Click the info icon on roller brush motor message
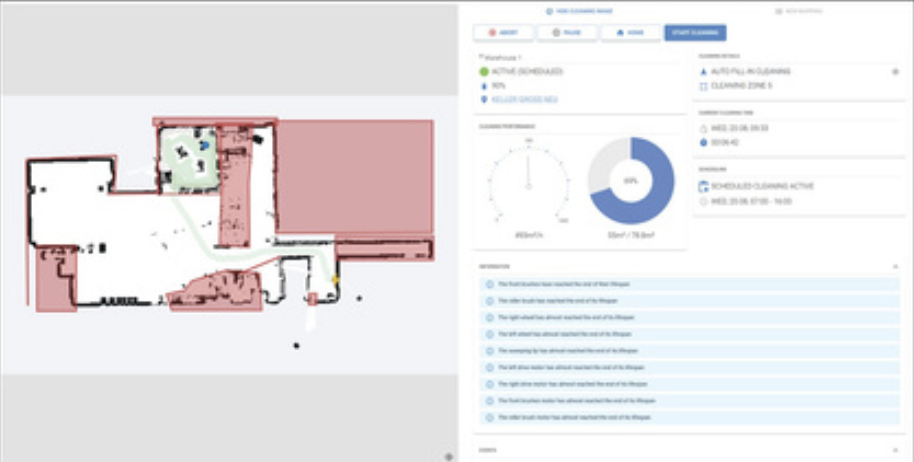The width and height of the screenshot is (914, 462). pos(489,417)
